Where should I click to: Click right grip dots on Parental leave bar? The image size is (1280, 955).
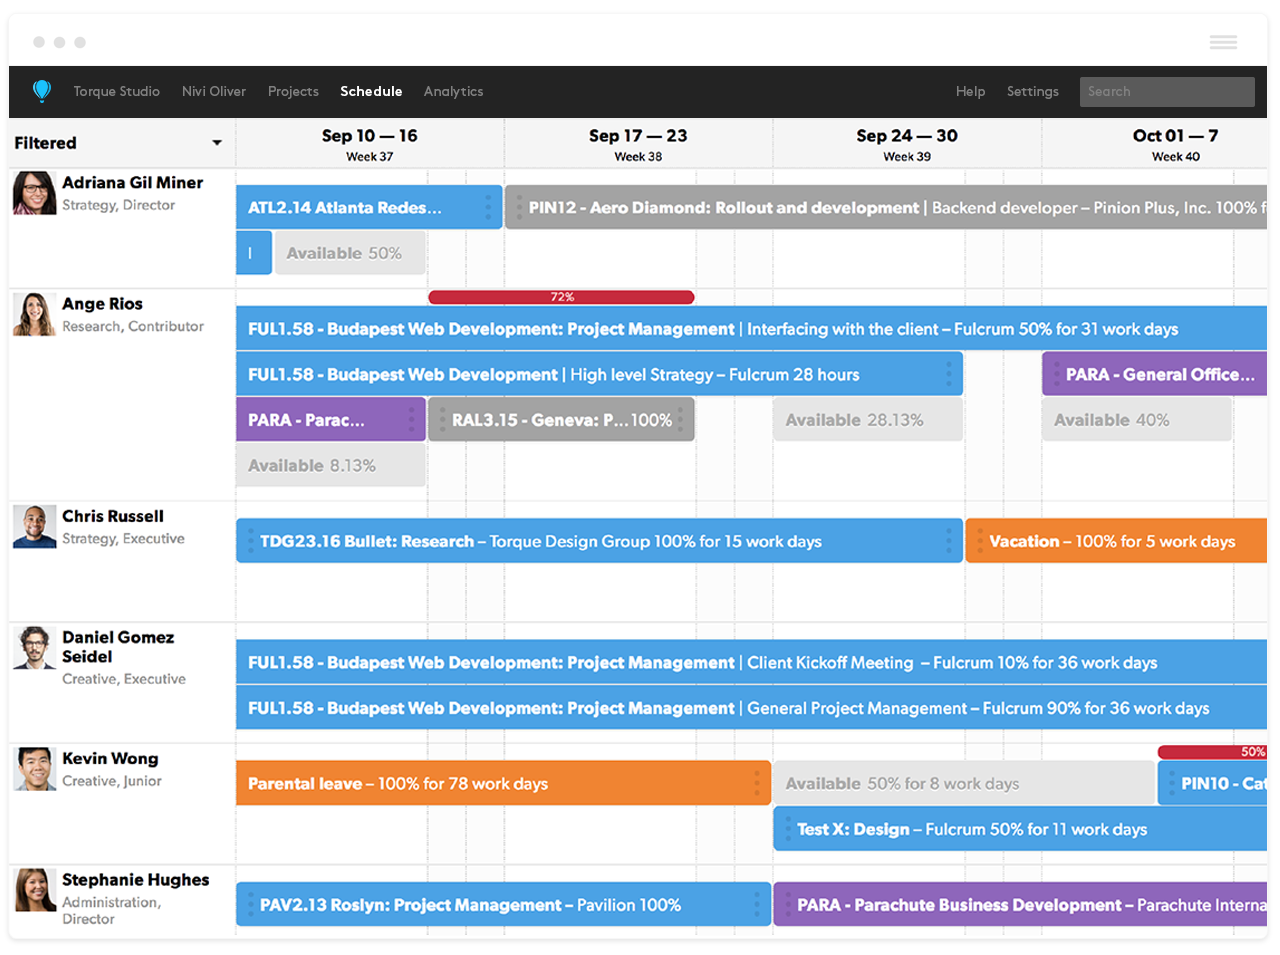(757, 783)
